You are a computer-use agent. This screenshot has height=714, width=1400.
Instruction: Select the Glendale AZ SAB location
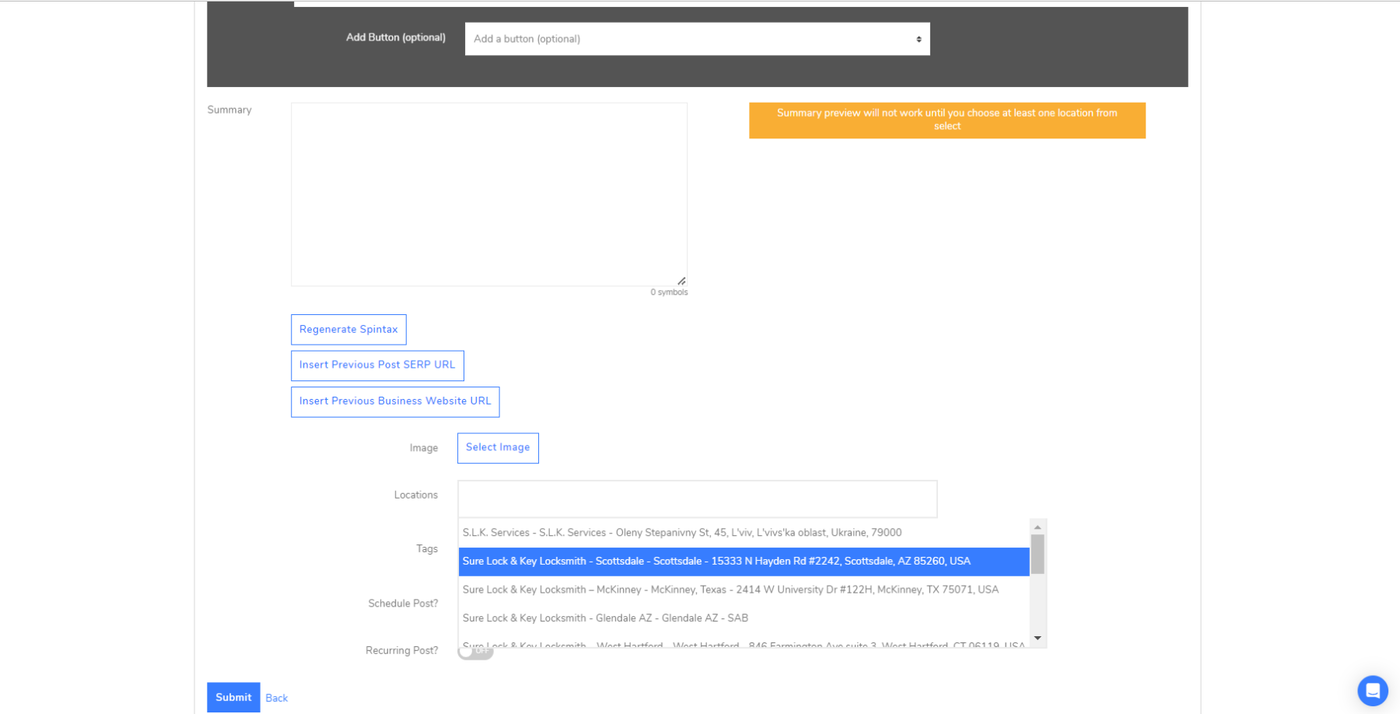coord(605,618)
